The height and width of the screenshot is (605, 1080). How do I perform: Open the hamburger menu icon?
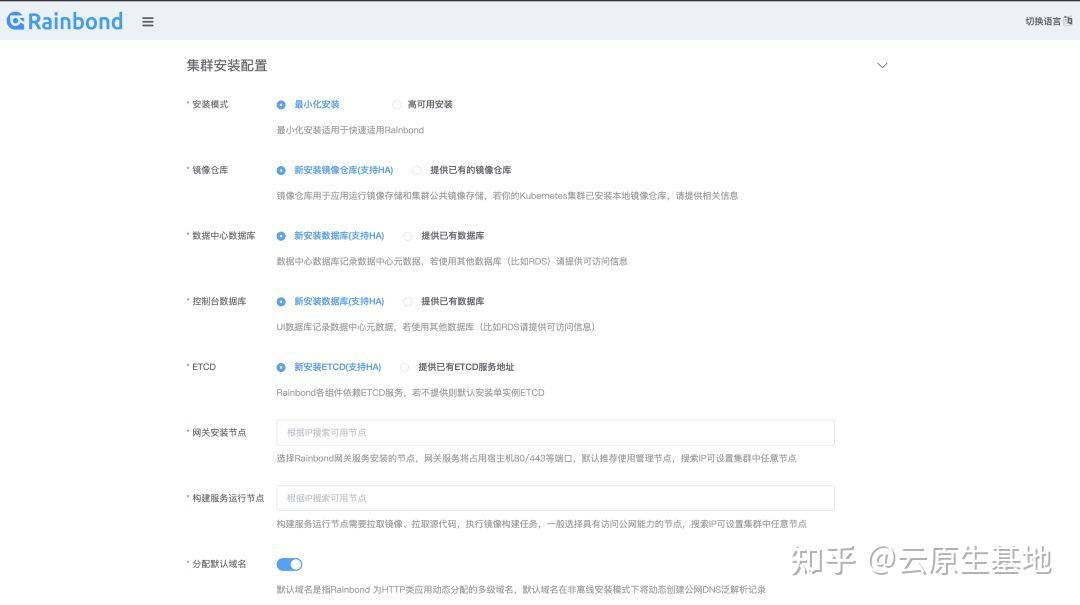[x=147, y=21]
